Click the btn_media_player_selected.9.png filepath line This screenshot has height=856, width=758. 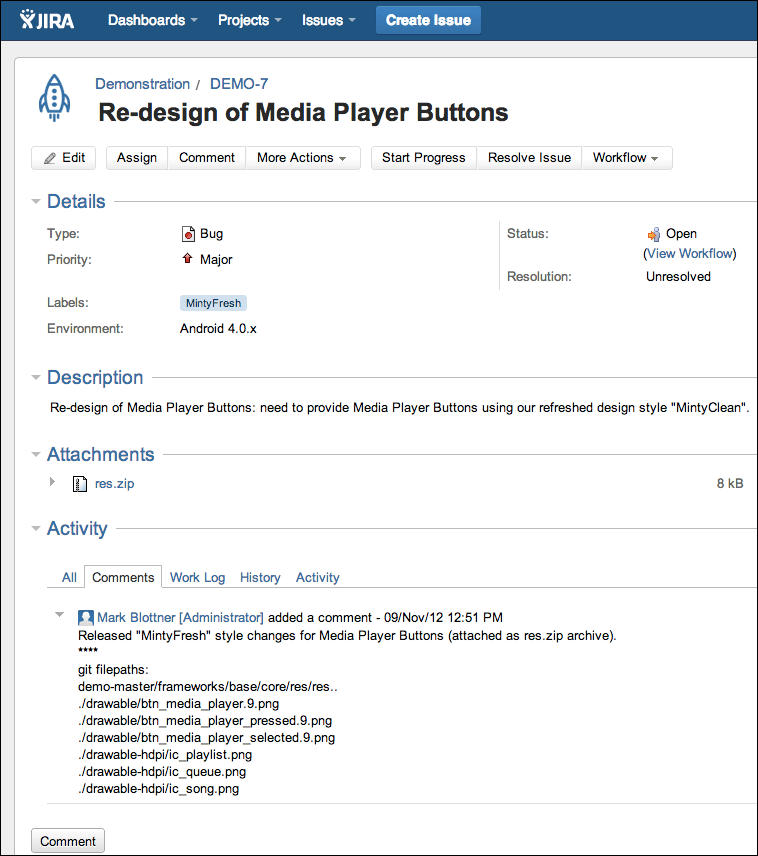[206, 738]
